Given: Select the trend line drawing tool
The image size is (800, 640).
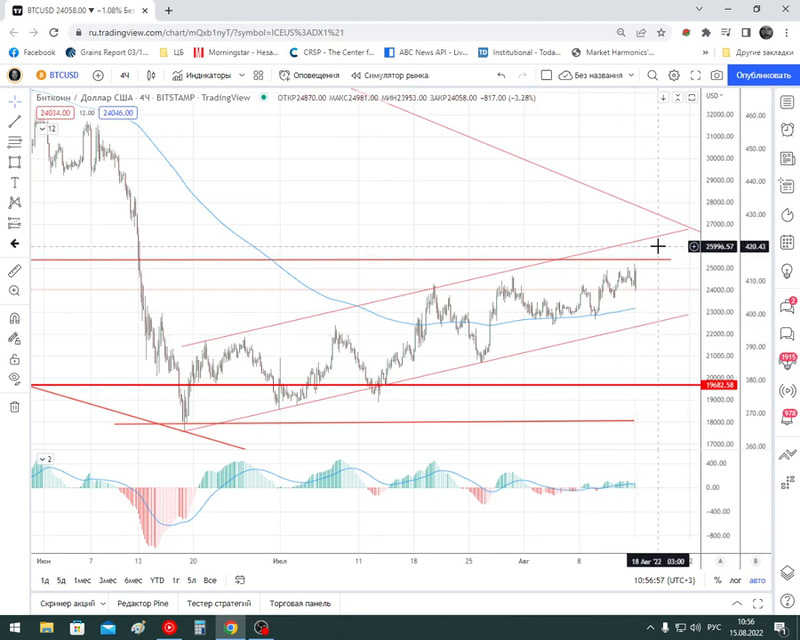Looking at the screenshot, I should tap(15, 121).
